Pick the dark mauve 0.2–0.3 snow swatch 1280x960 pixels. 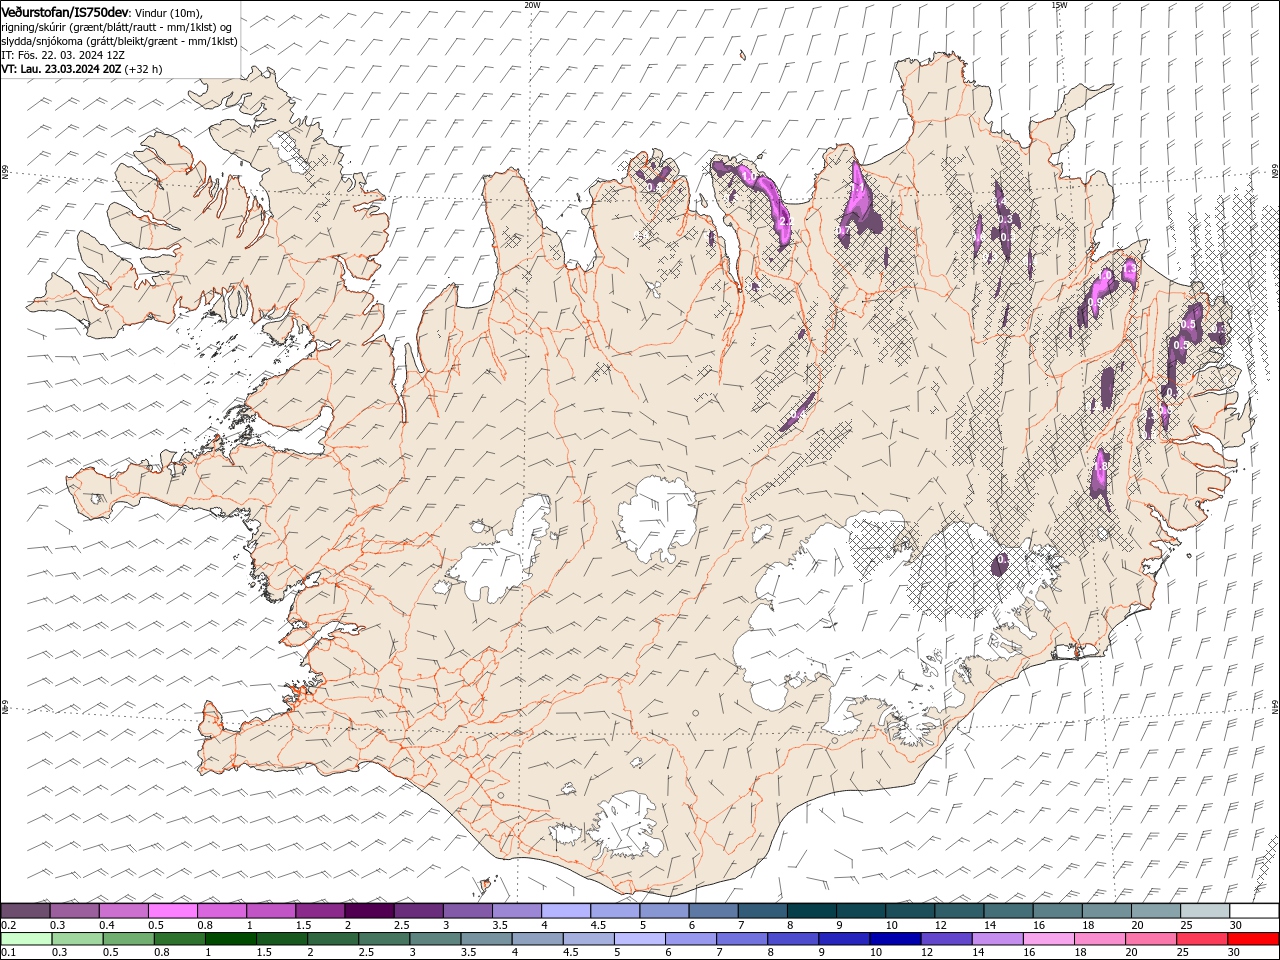(x=25, y=911)
